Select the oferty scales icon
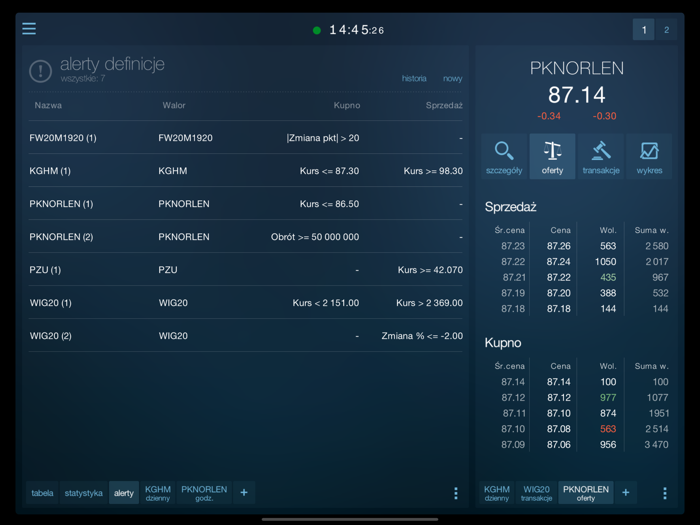The image size is (700, 525). (x=552, y=156)
